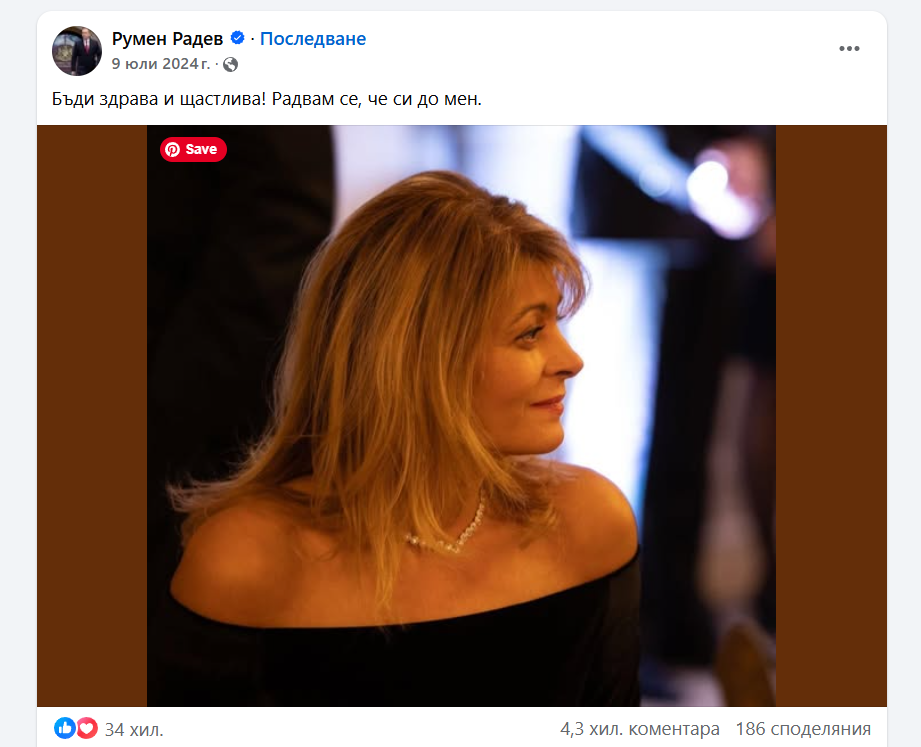The width and height of the screenshot is (921, 747).
Task: Click the globe public audience icon
Action: coord(231,64)
